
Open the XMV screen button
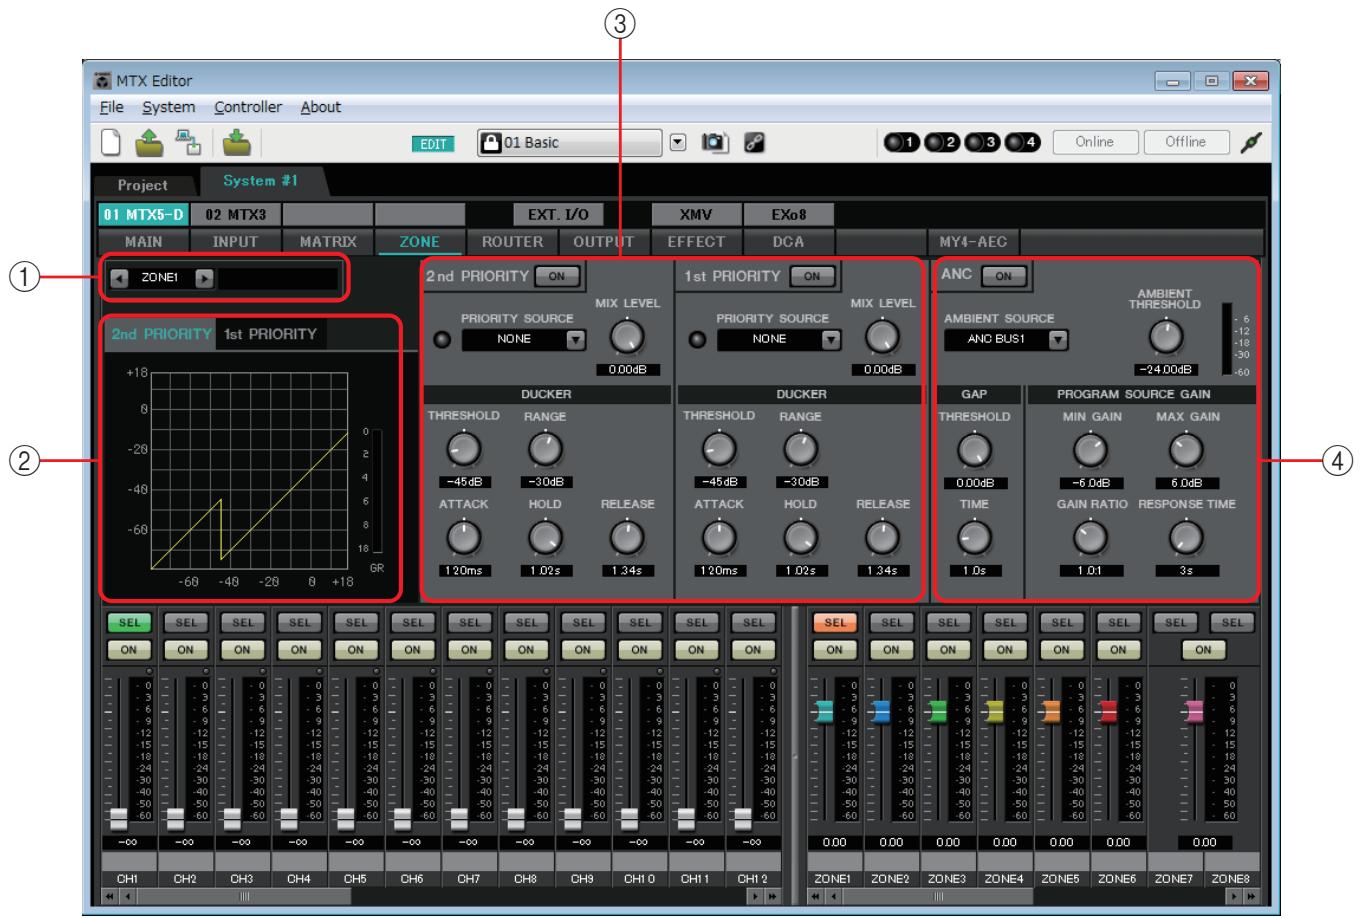pyautogui.click(x=696, y=214)
